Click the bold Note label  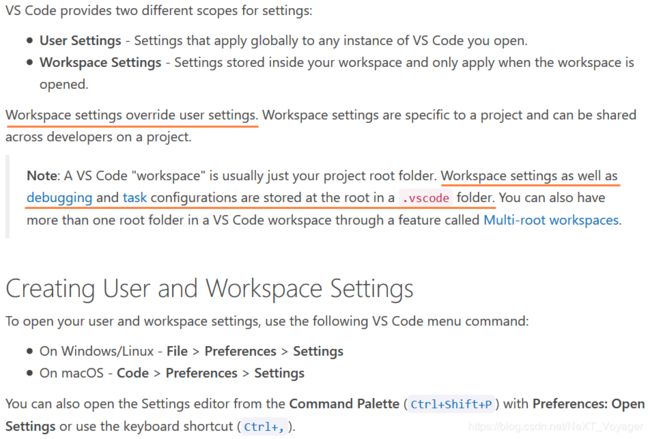click(43, 176)
